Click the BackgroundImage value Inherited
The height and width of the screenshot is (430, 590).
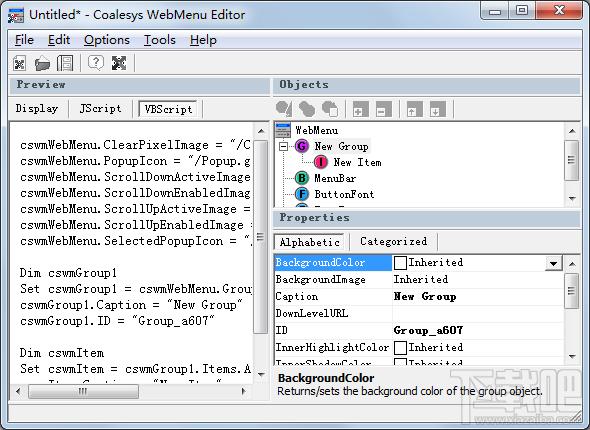(421, 280)
